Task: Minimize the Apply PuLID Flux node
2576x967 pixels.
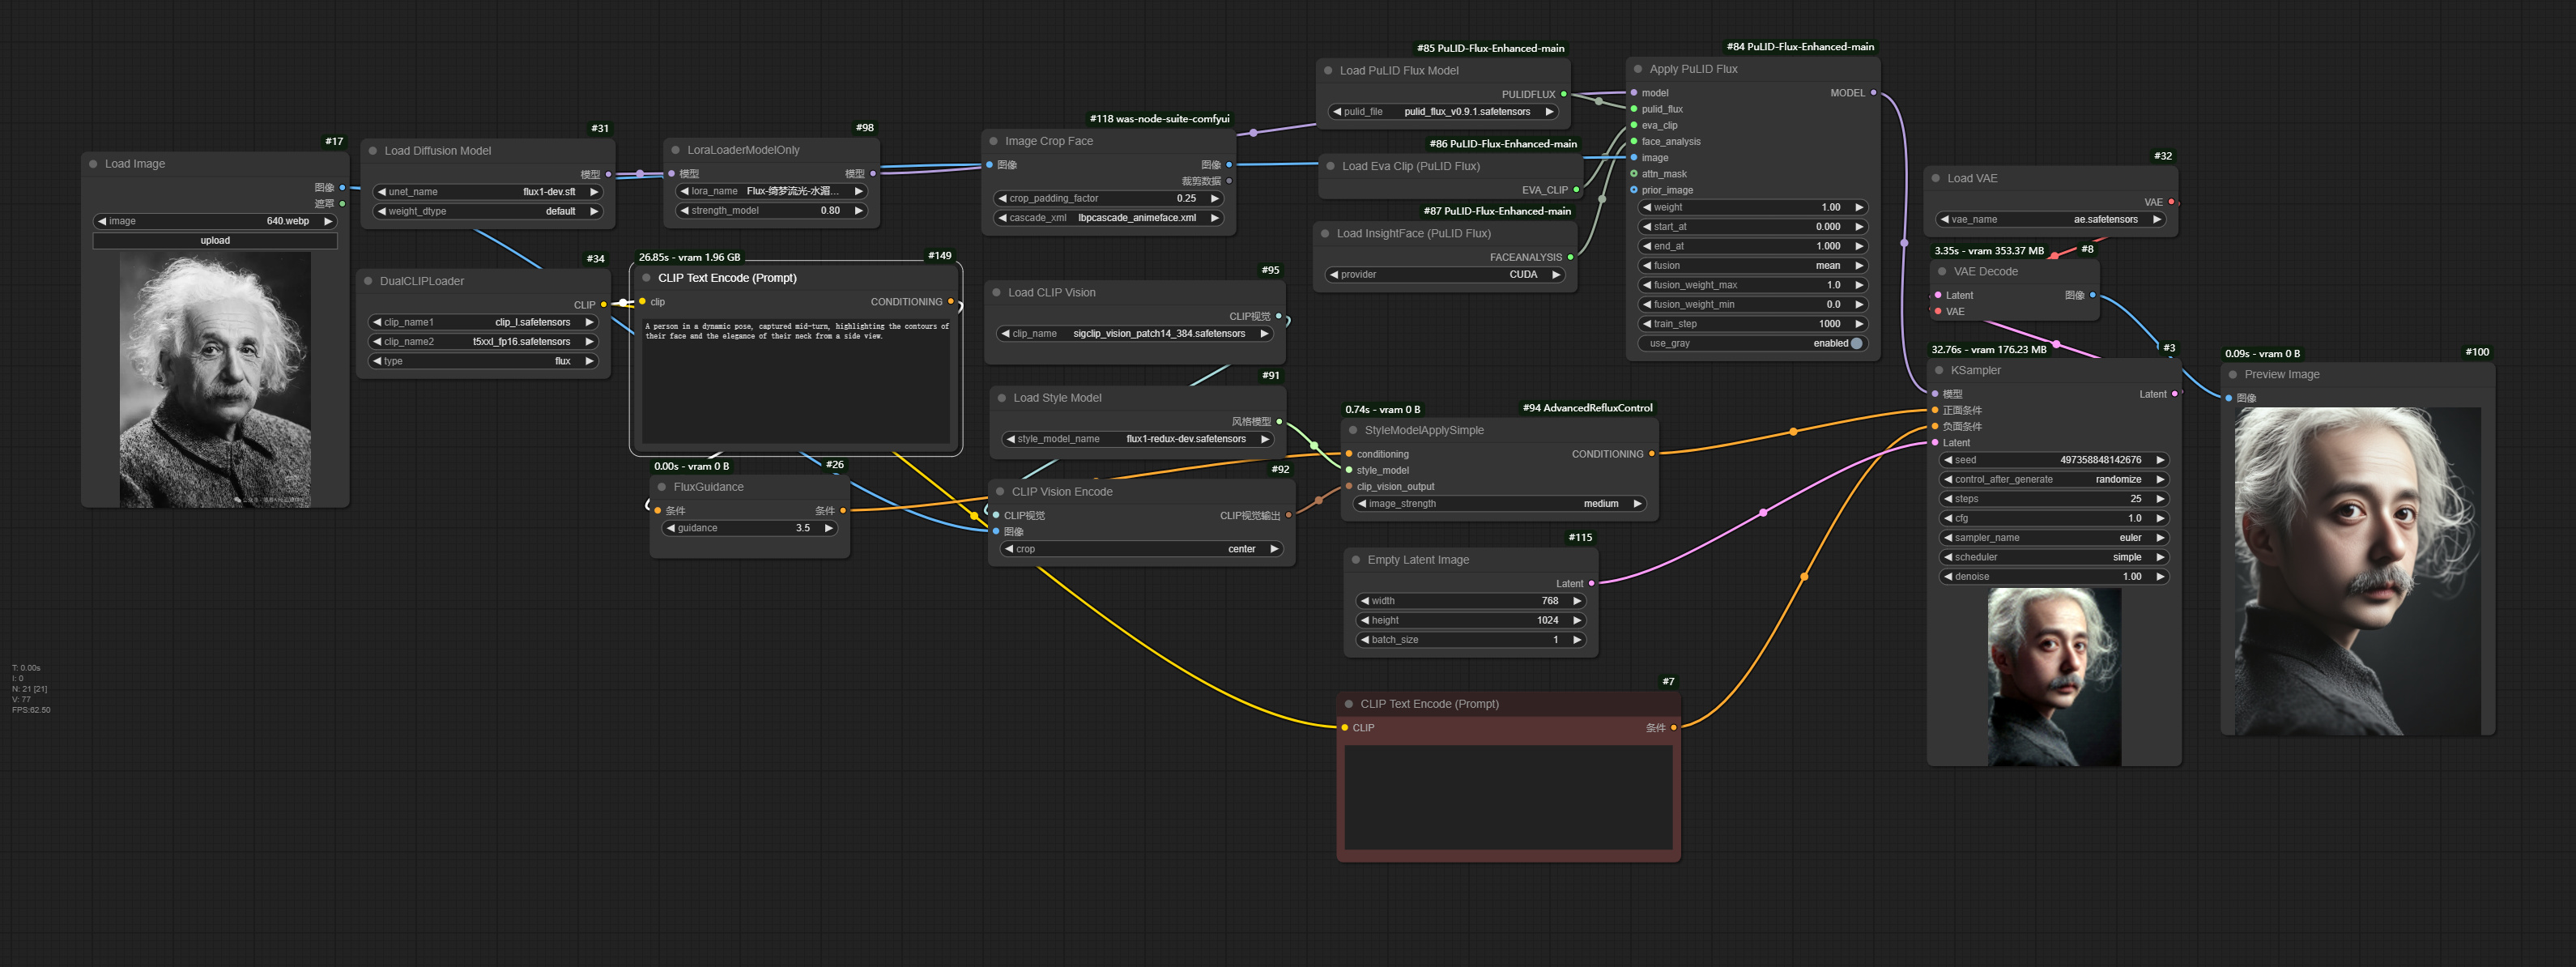Action: (x=1637, y=68)
